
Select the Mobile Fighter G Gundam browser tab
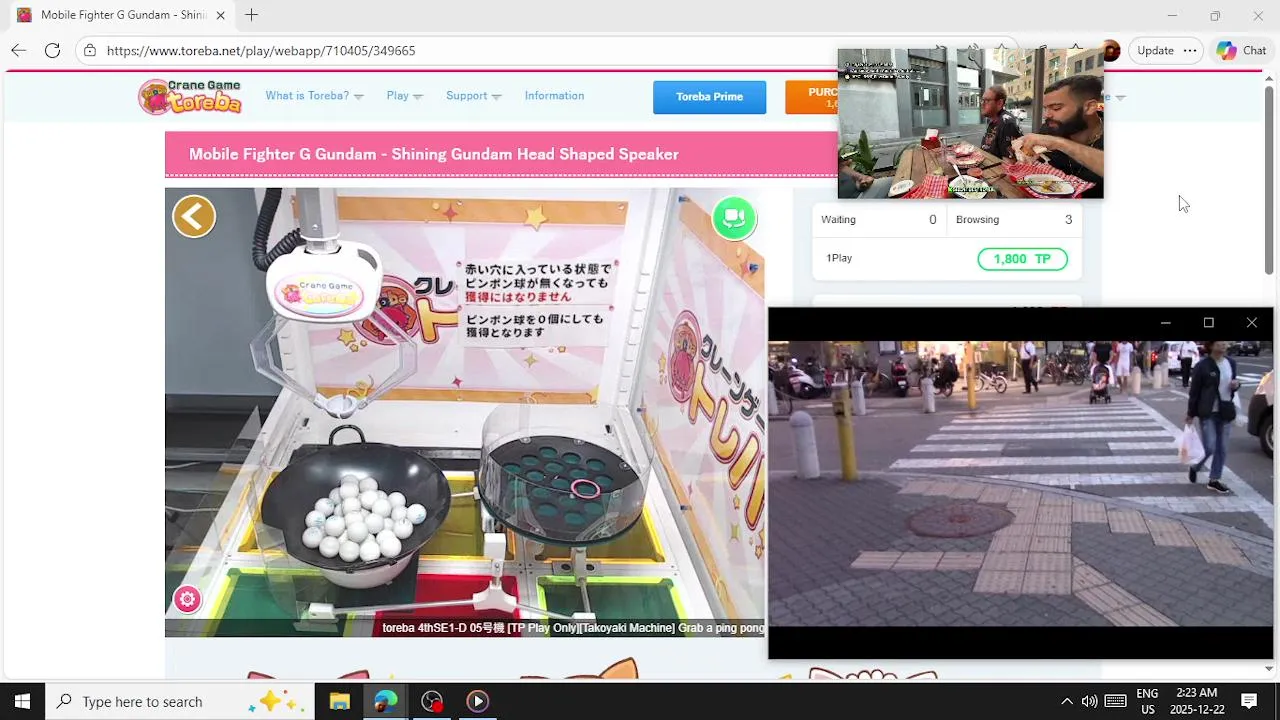click(120, 15)
